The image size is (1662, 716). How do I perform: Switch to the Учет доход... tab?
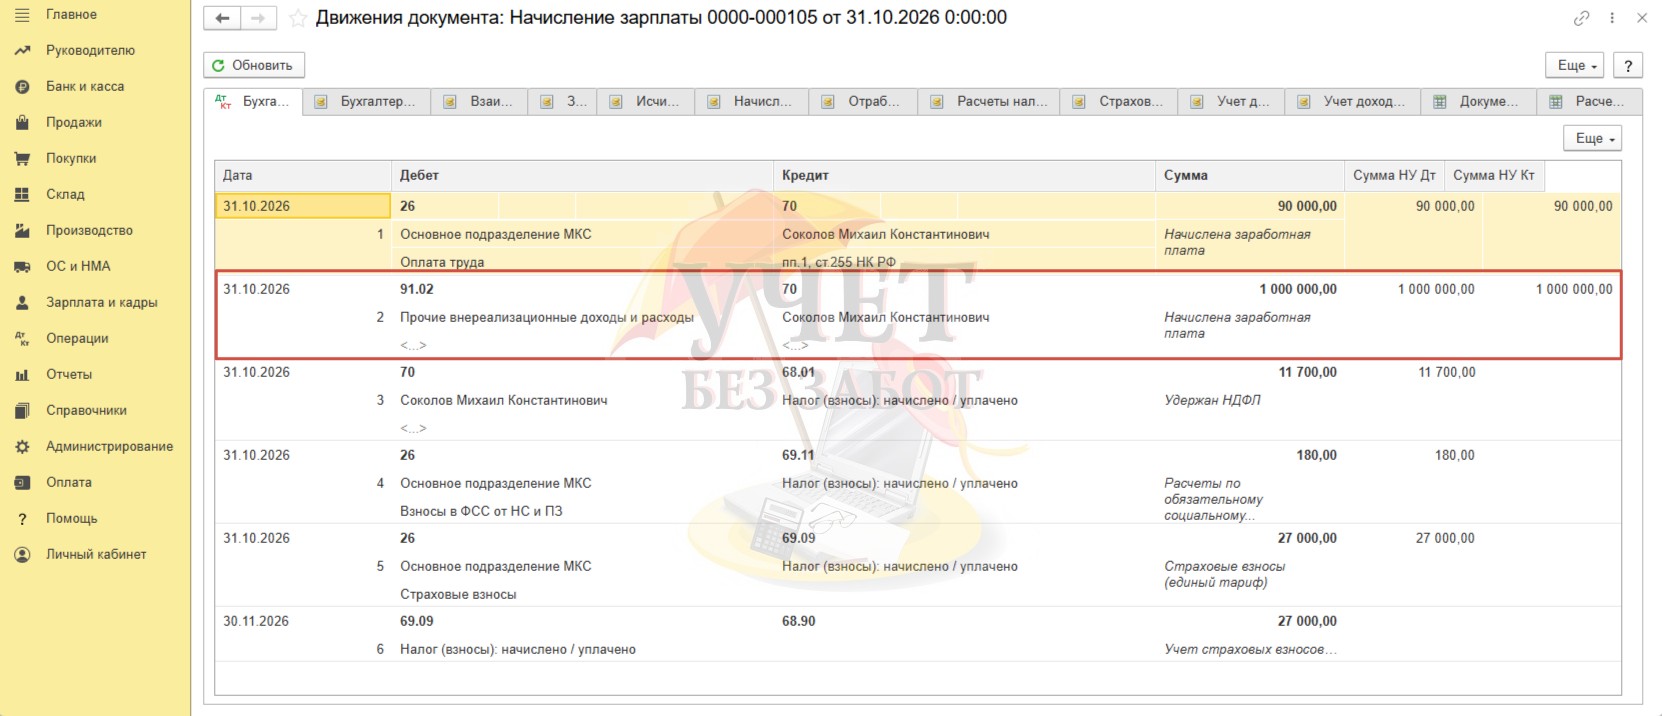[x=1352, y=101]
